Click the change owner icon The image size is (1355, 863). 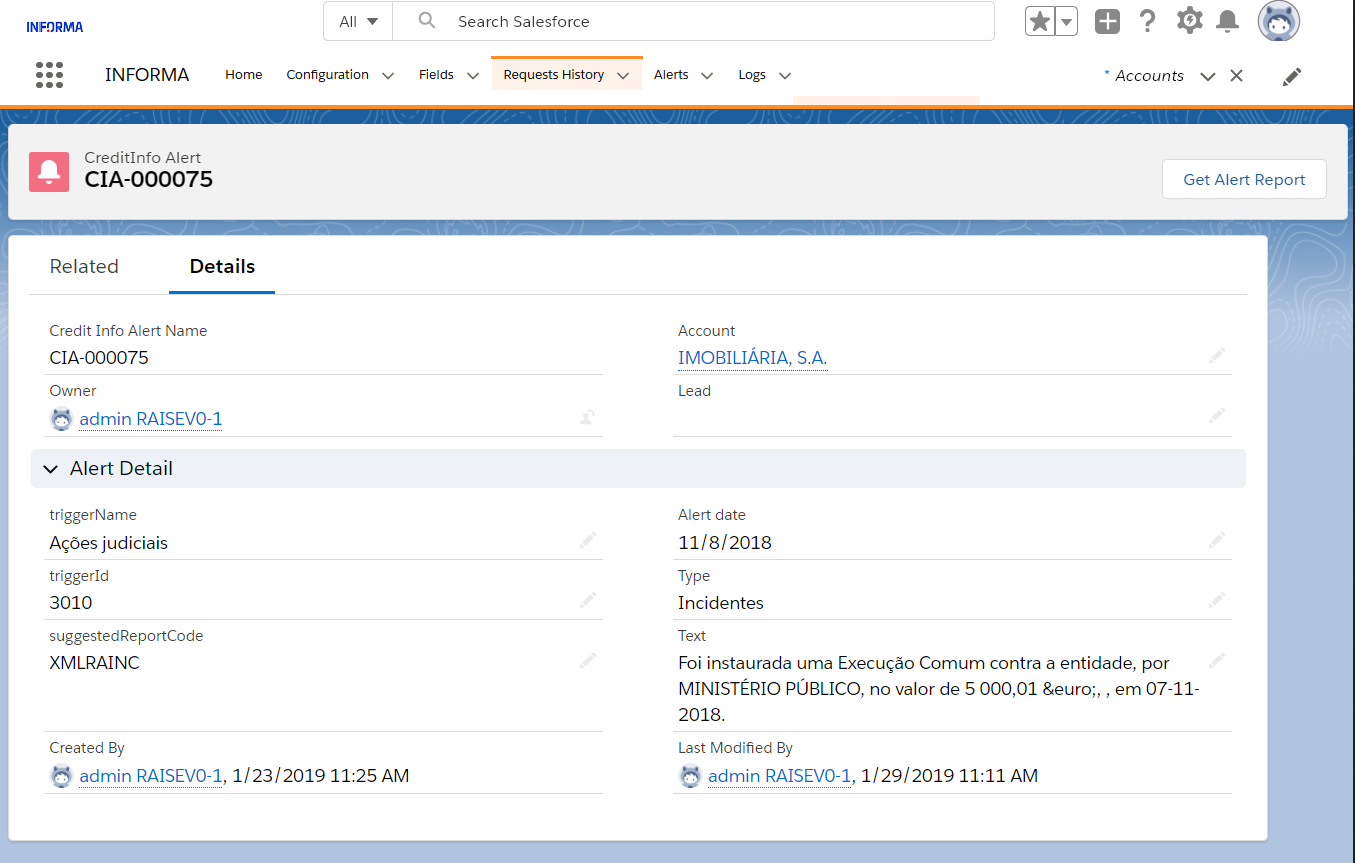click(588, 418)
